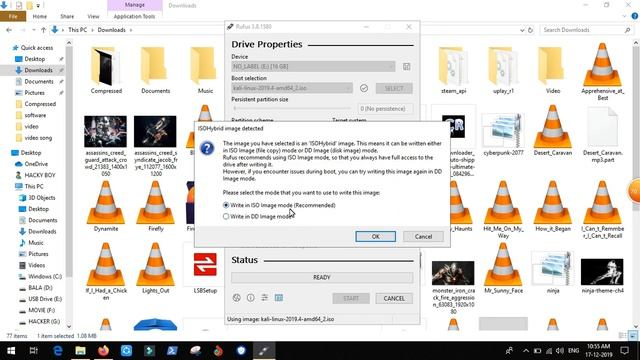
Task: Open View tab in Explorer ribbon
Action: pos(93,16)
